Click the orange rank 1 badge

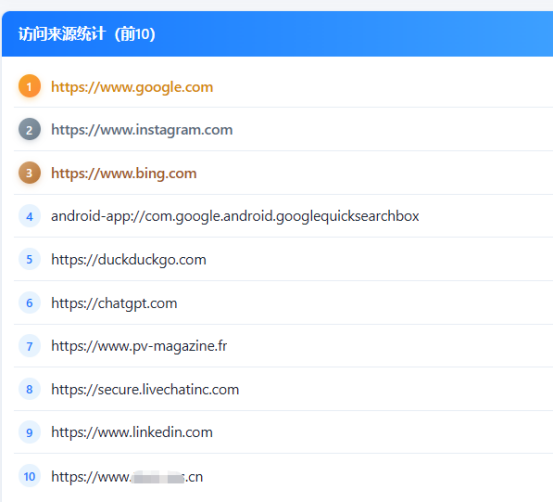point(29,86)
